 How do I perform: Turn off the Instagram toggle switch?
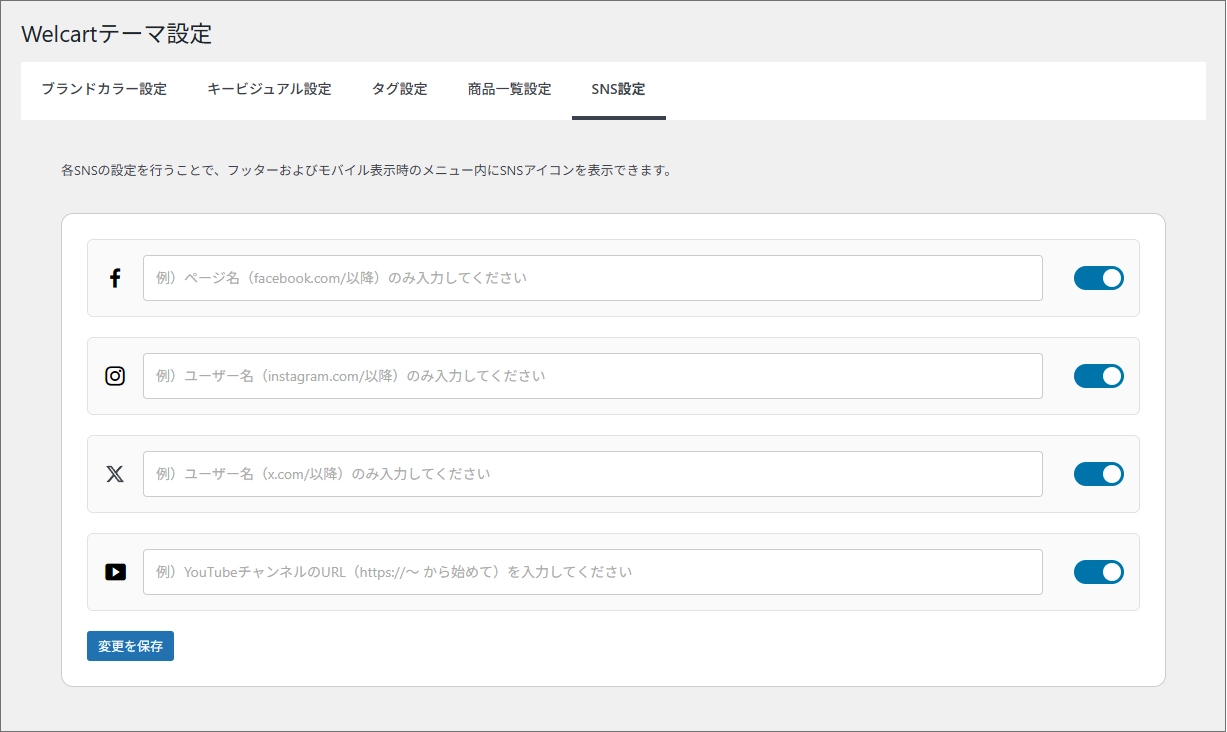coord(1099,376)
